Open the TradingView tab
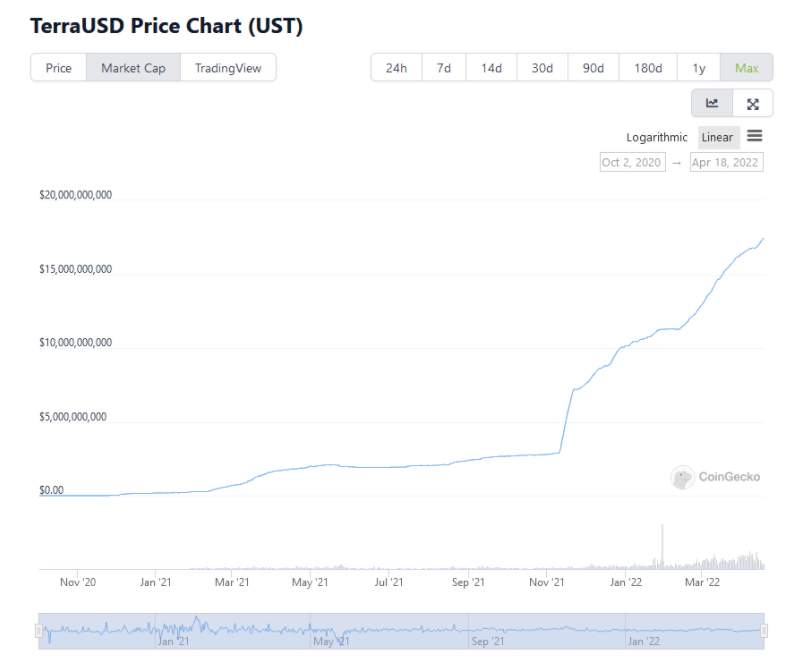Screen dimensions: 785x664 click(x=228, y=68)
